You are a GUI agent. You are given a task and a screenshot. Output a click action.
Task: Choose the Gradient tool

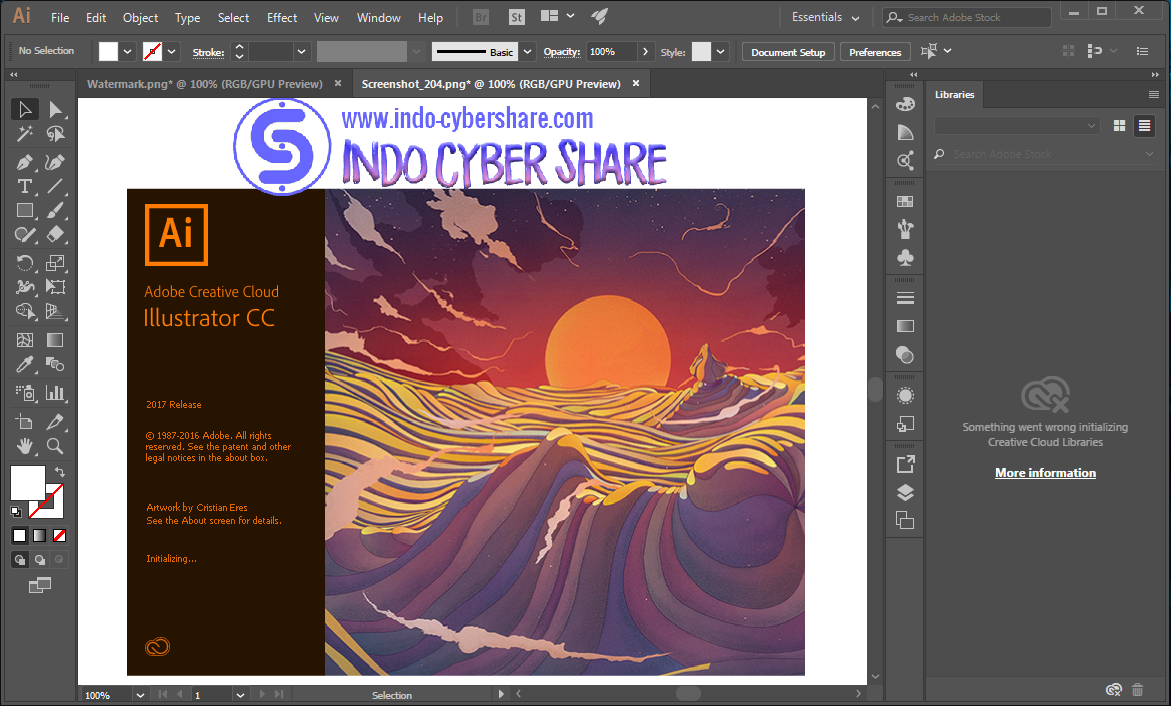(55, 340)
